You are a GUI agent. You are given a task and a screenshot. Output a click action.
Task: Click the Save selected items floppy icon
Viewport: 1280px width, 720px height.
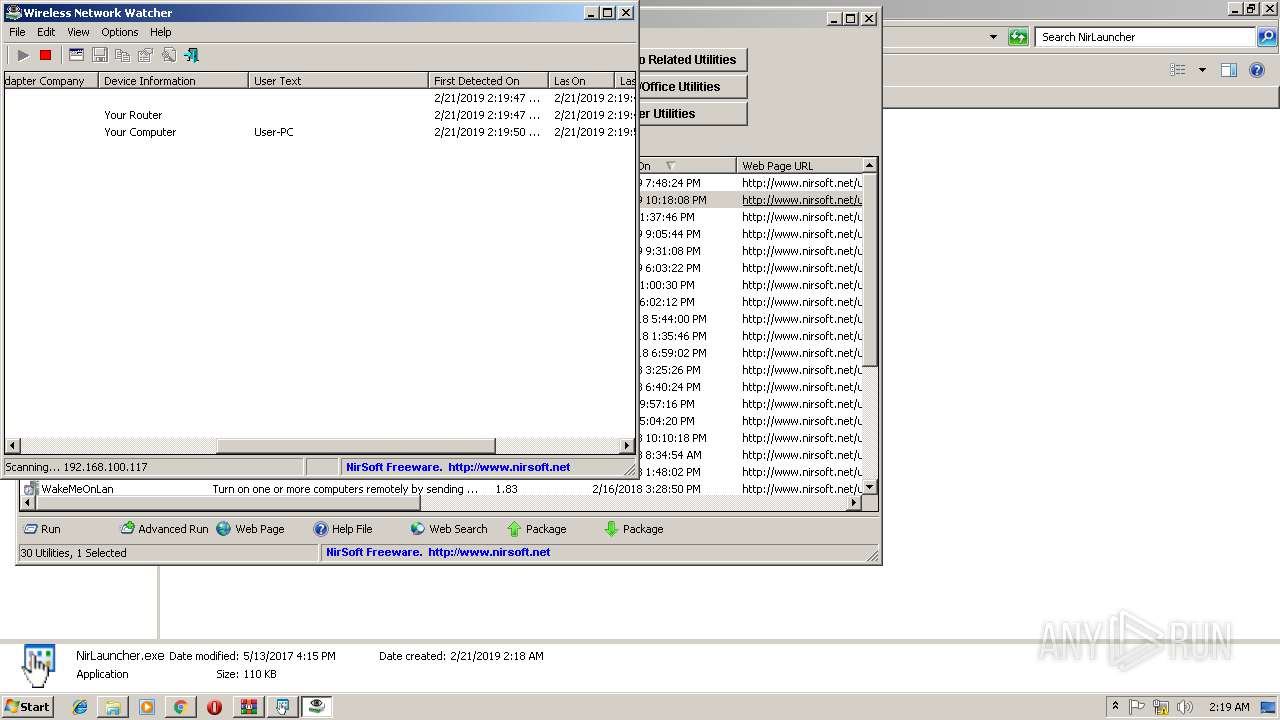point(99,55)
